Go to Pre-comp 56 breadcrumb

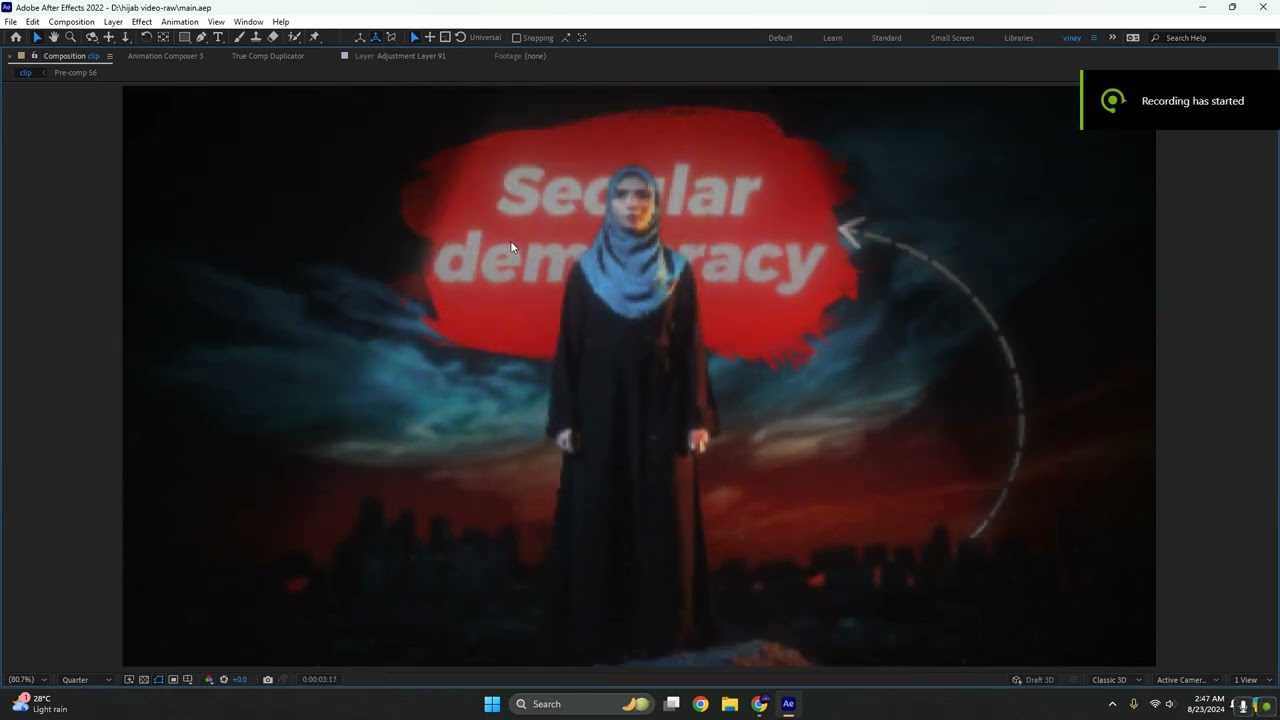click(76, 73)
